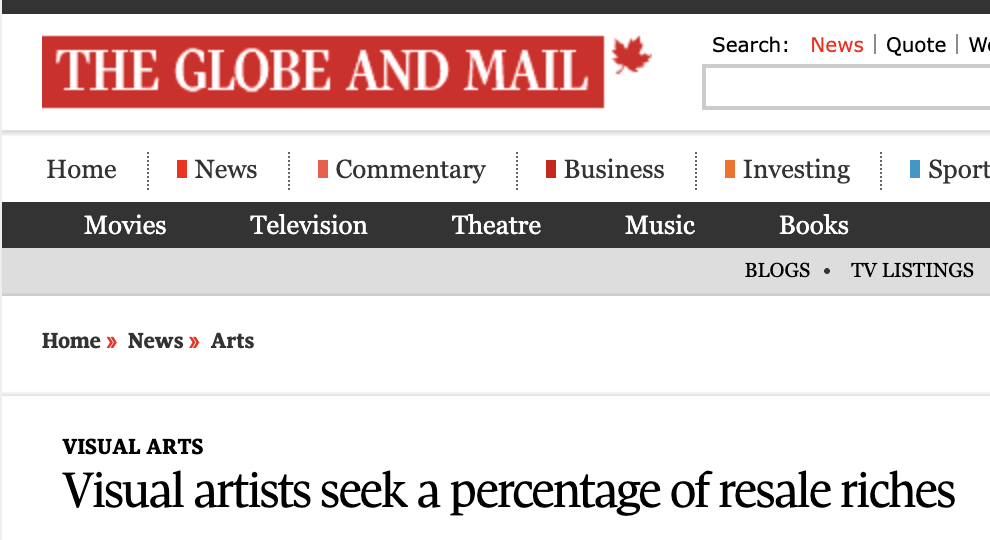Click the Home breadcrumb link
The height and width of the screenshot is (540, 990).
point(71,341)
